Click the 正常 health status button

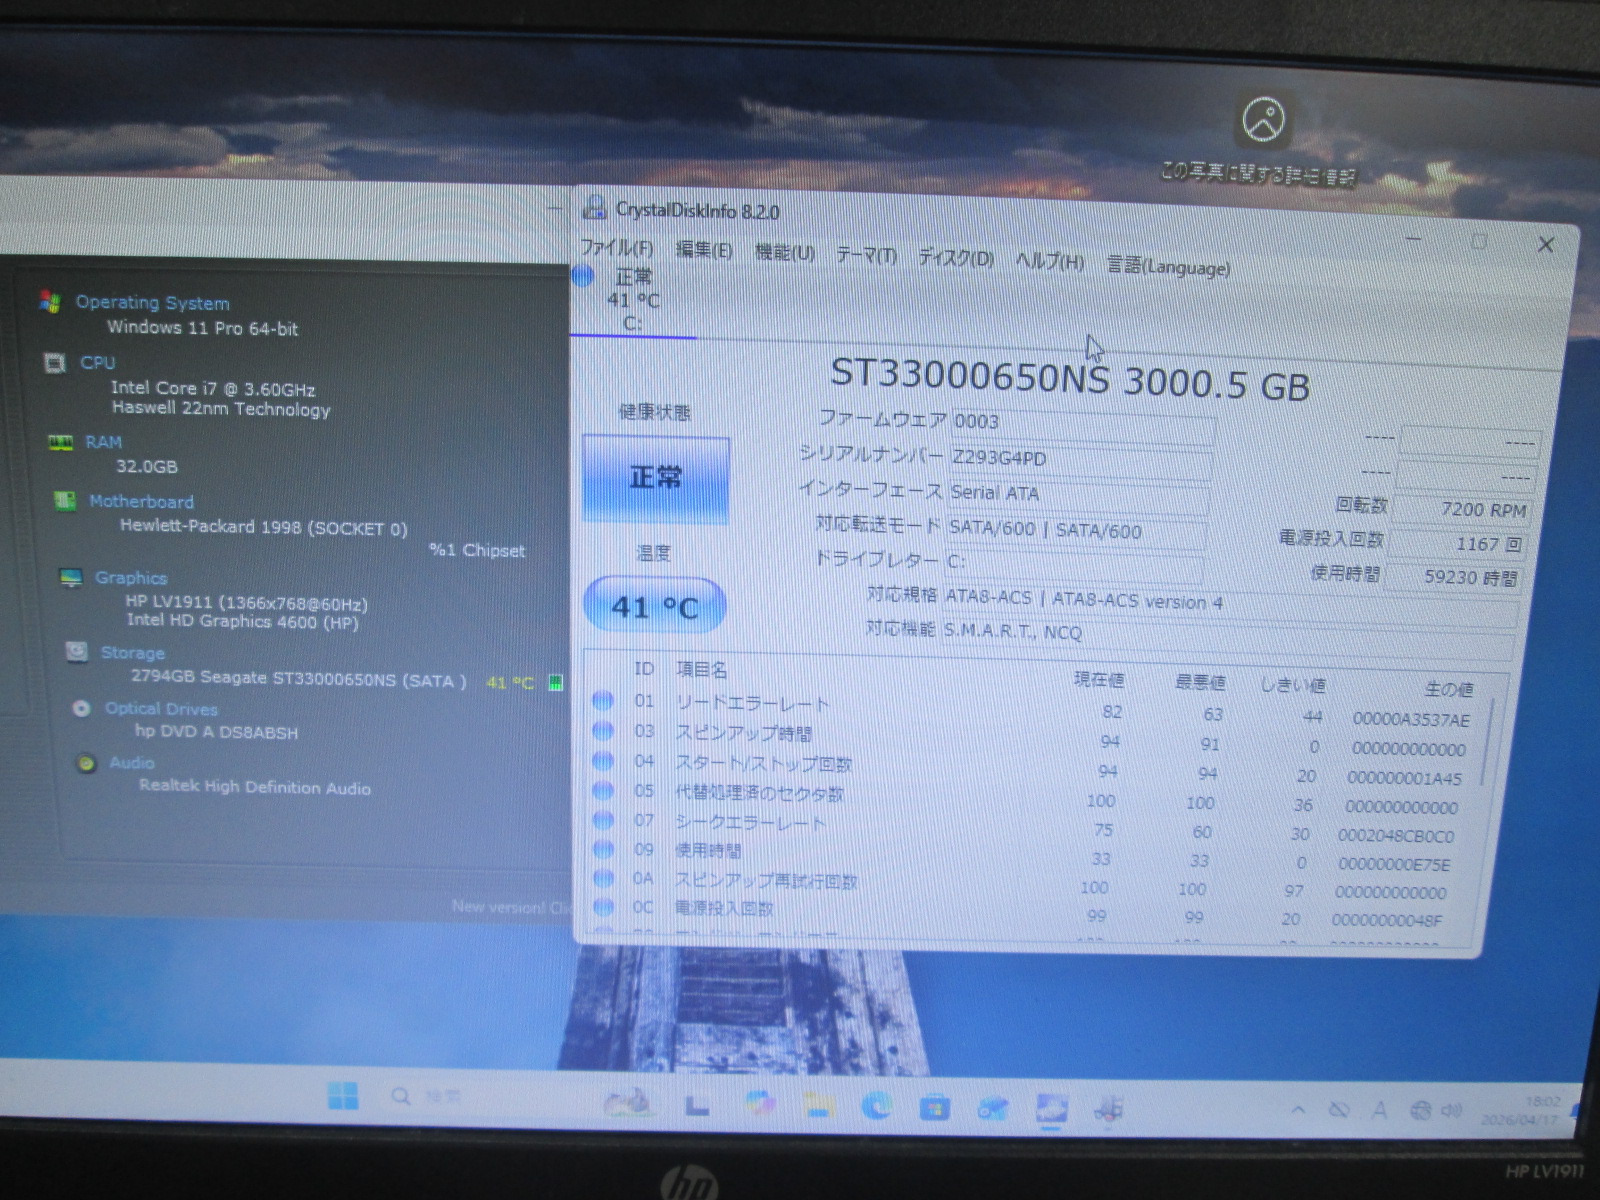655,479
